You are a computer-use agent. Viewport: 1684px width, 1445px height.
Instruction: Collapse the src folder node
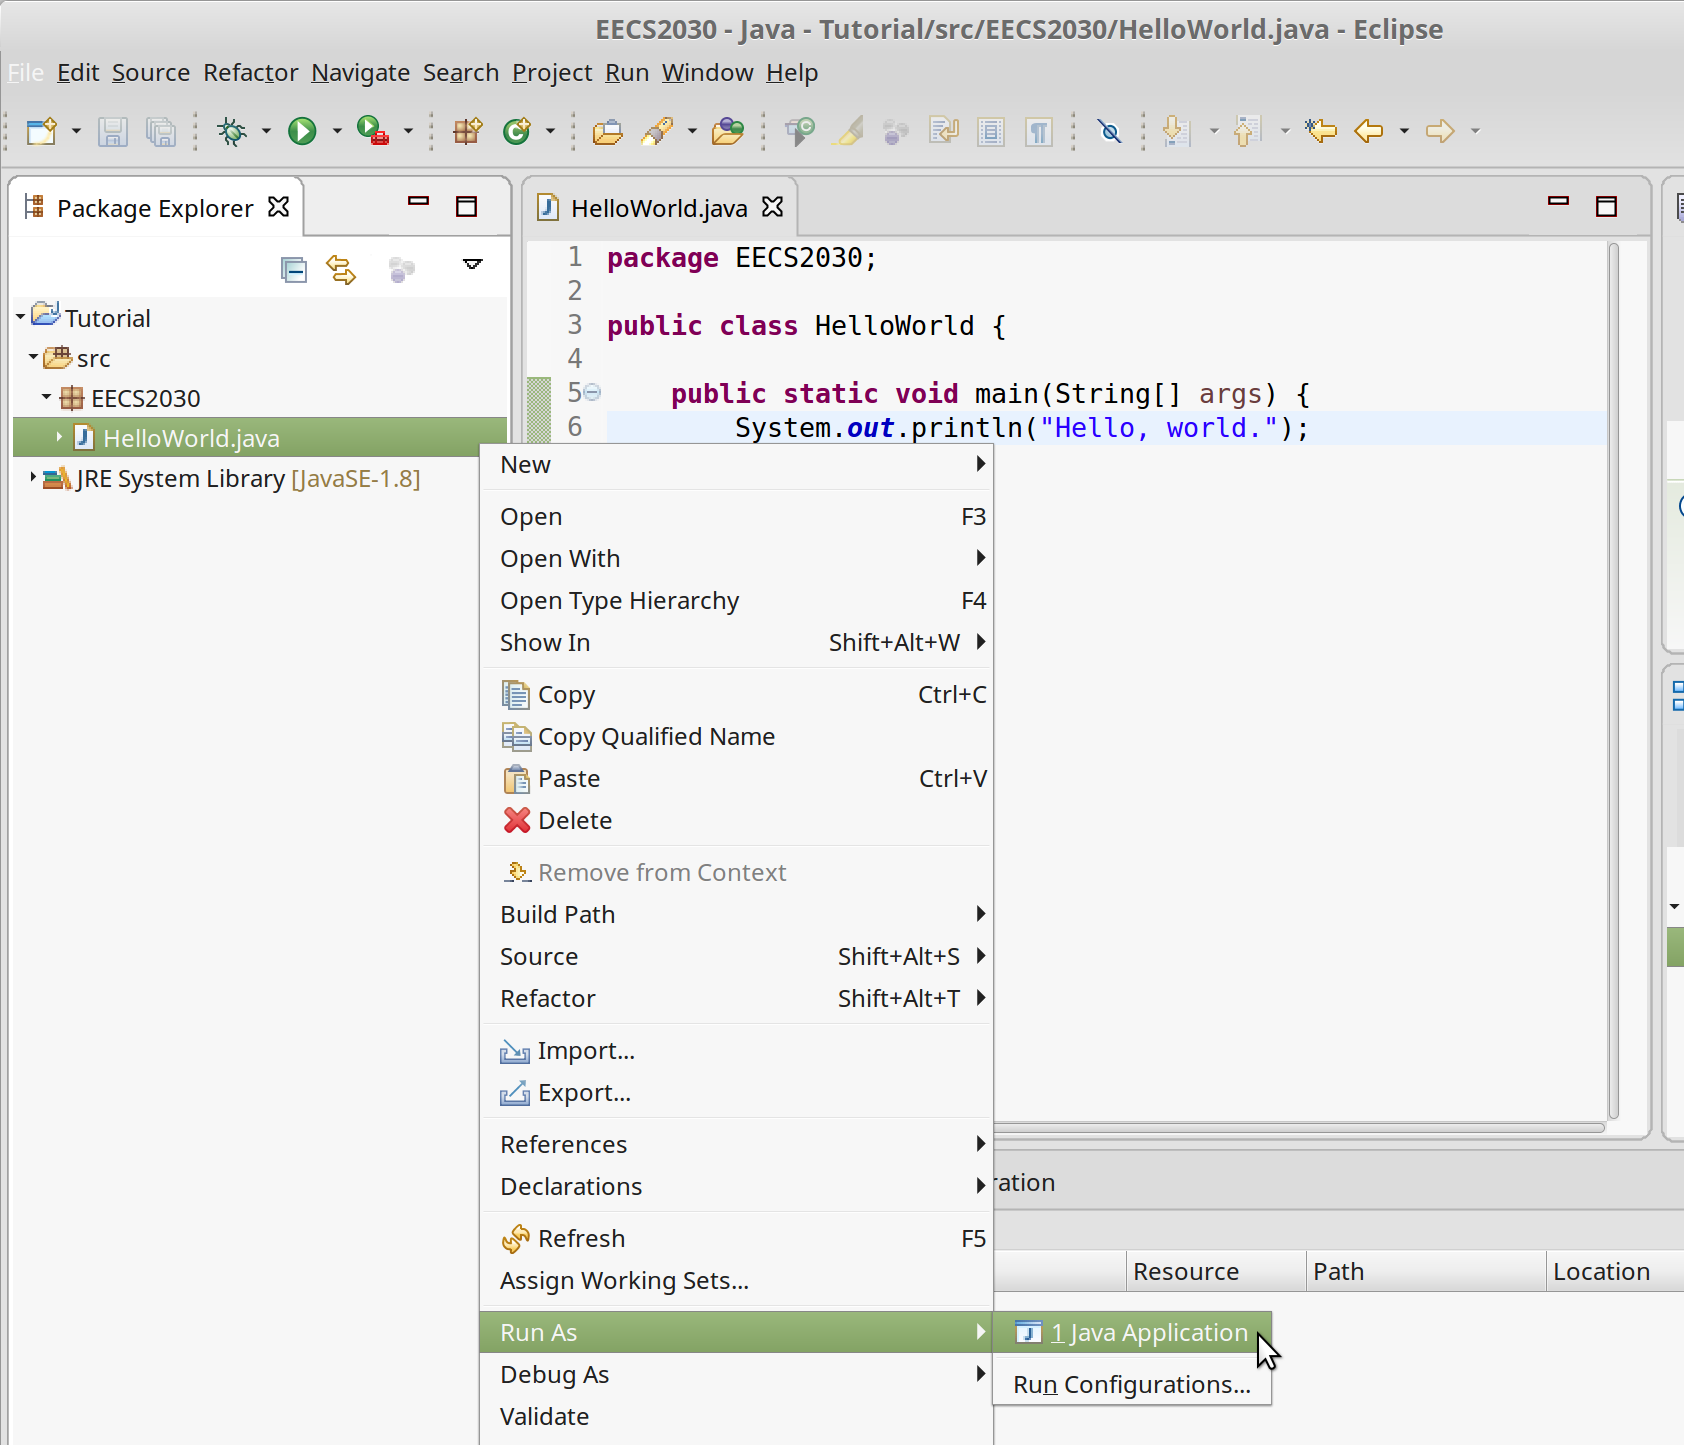click(33, 356)
